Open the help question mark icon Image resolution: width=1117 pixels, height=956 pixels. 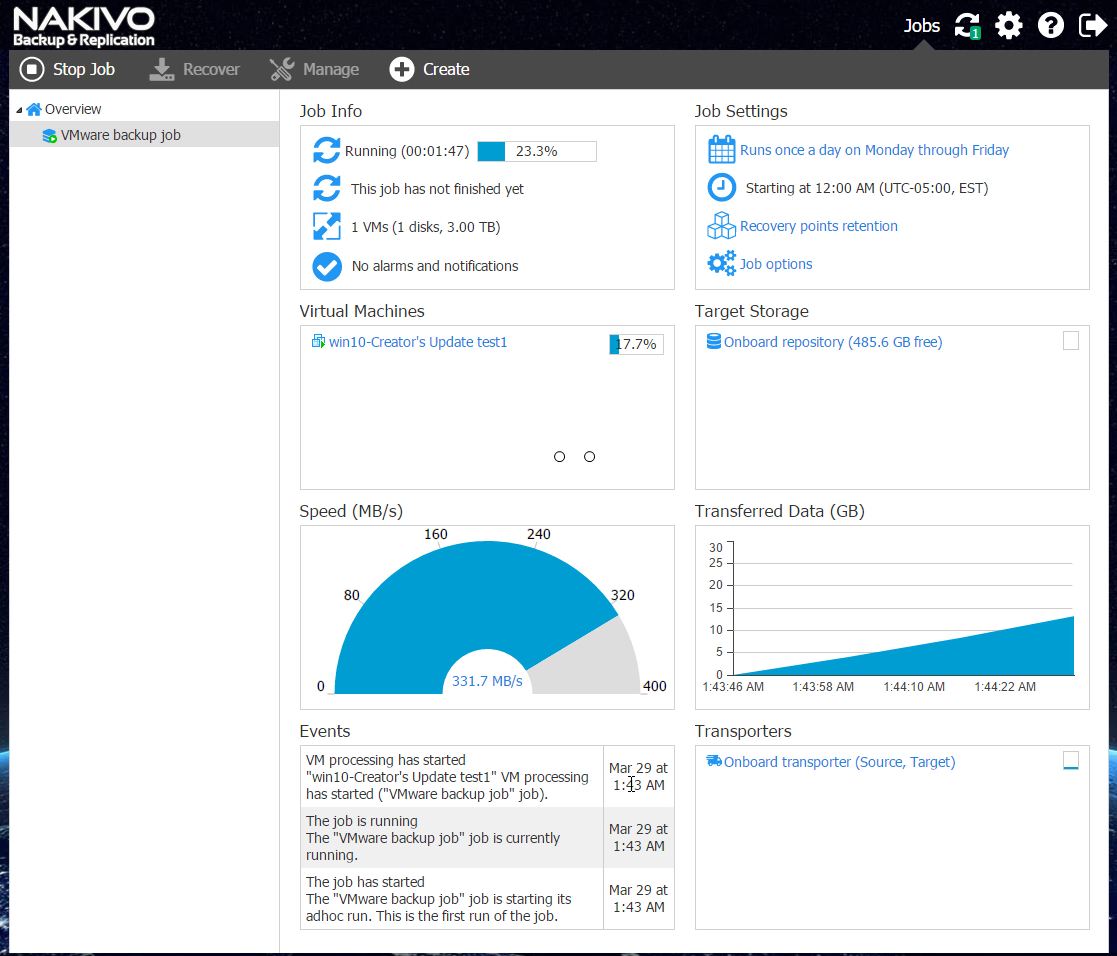(x=1051, y=26)
